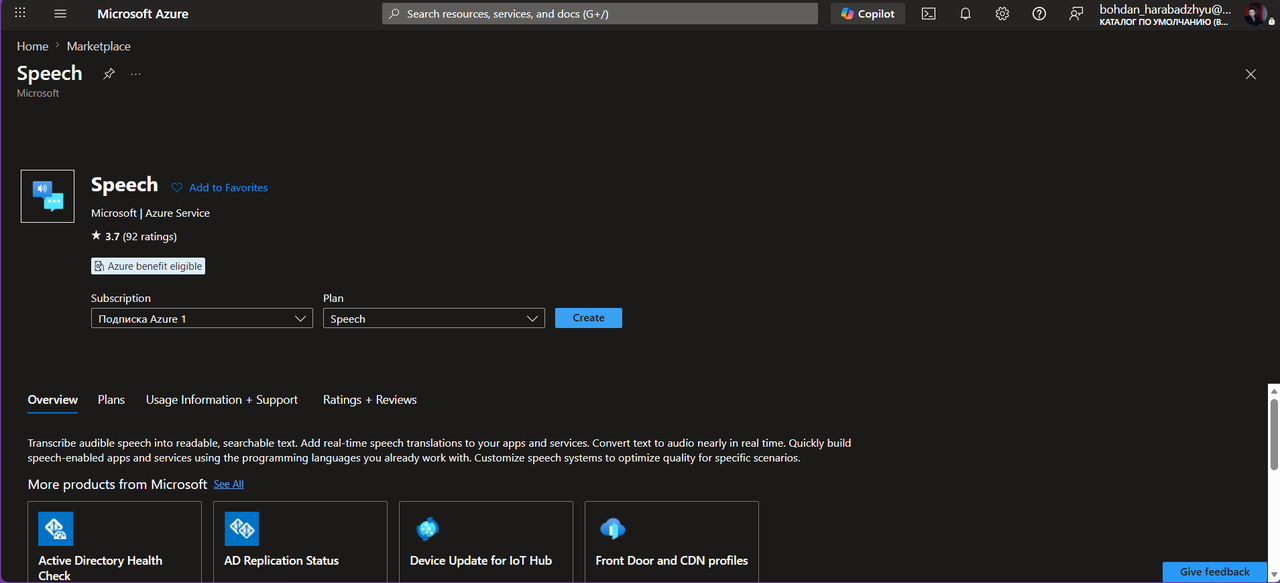Click the vertical scrollbar thumb
Image resolution: width=1280 pixels, height=583 pixels.
(1274, 433)
